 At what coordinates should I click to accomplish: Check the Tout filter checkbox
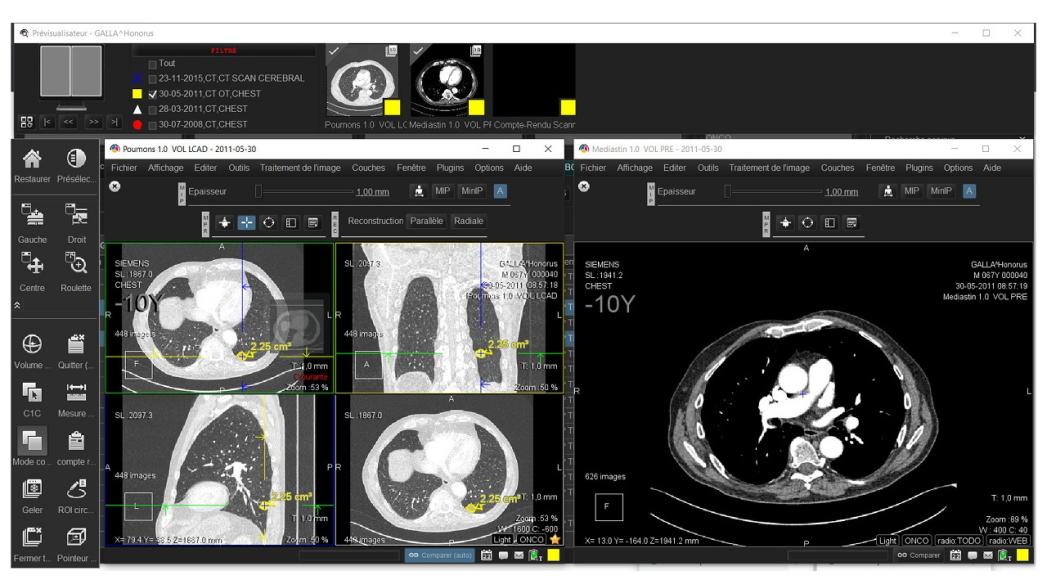[x=152, y=64]
